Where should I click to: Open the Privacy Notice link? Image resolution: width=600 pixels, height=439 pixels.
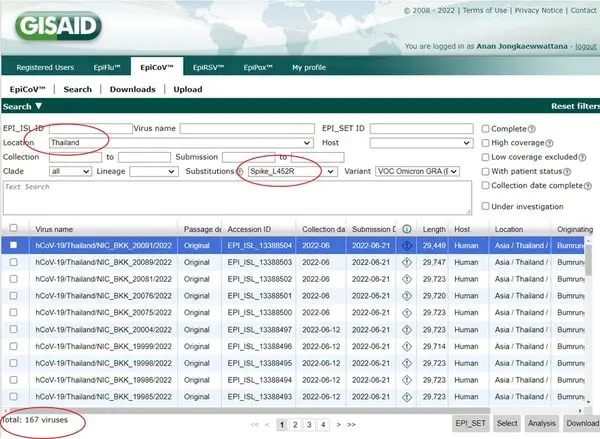coord(538,10)
